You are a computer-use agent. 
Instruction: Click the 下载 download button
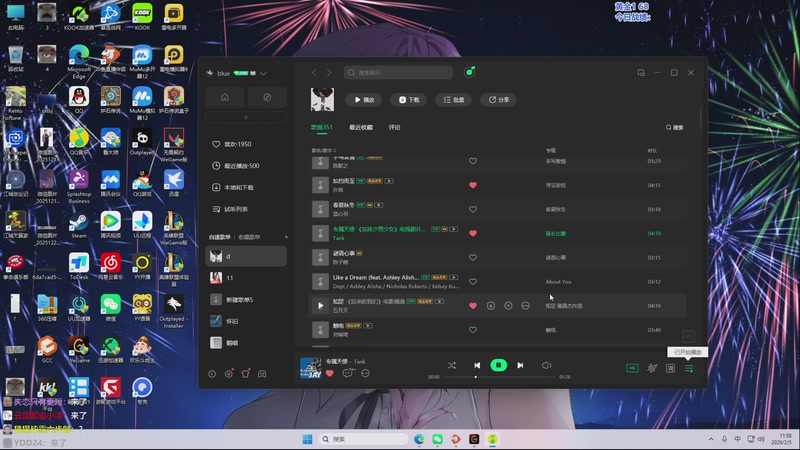click(x=409, y=100)
